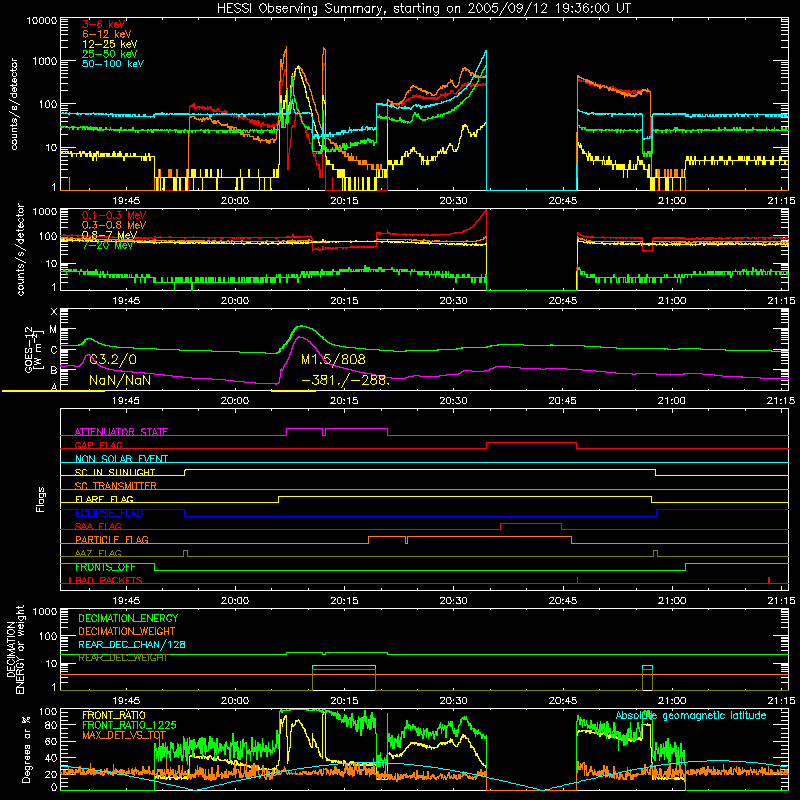This screenshot has height=800, width=800.
Task: Select the BAD_PACKETS flag label
Action: tap(108, 580)
